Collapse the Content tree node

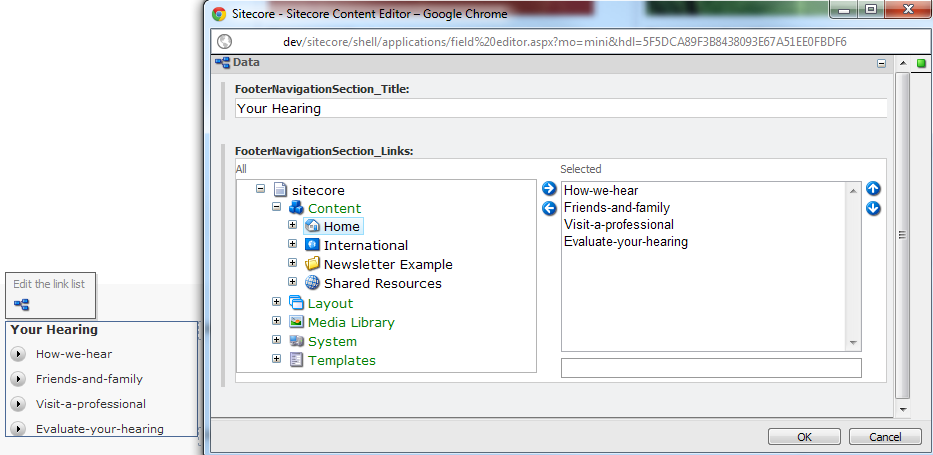pyautogui.click(x=276, y=207)
